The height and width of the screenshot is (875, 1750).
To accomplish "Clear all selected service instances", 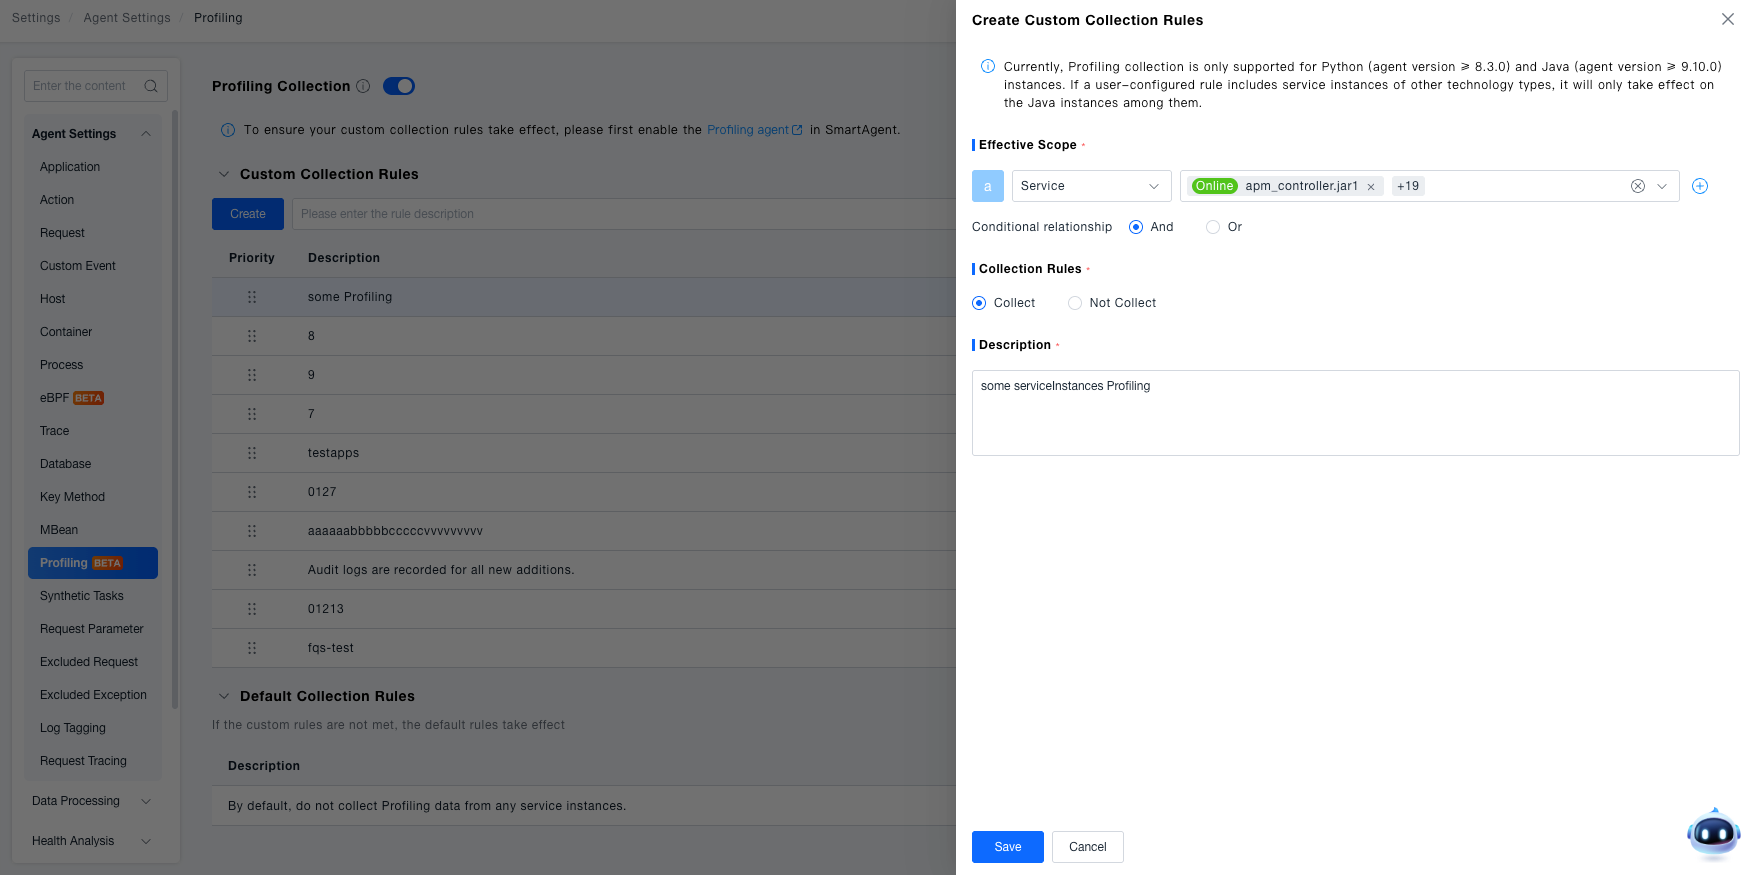I will click(x=1638, y=186).
